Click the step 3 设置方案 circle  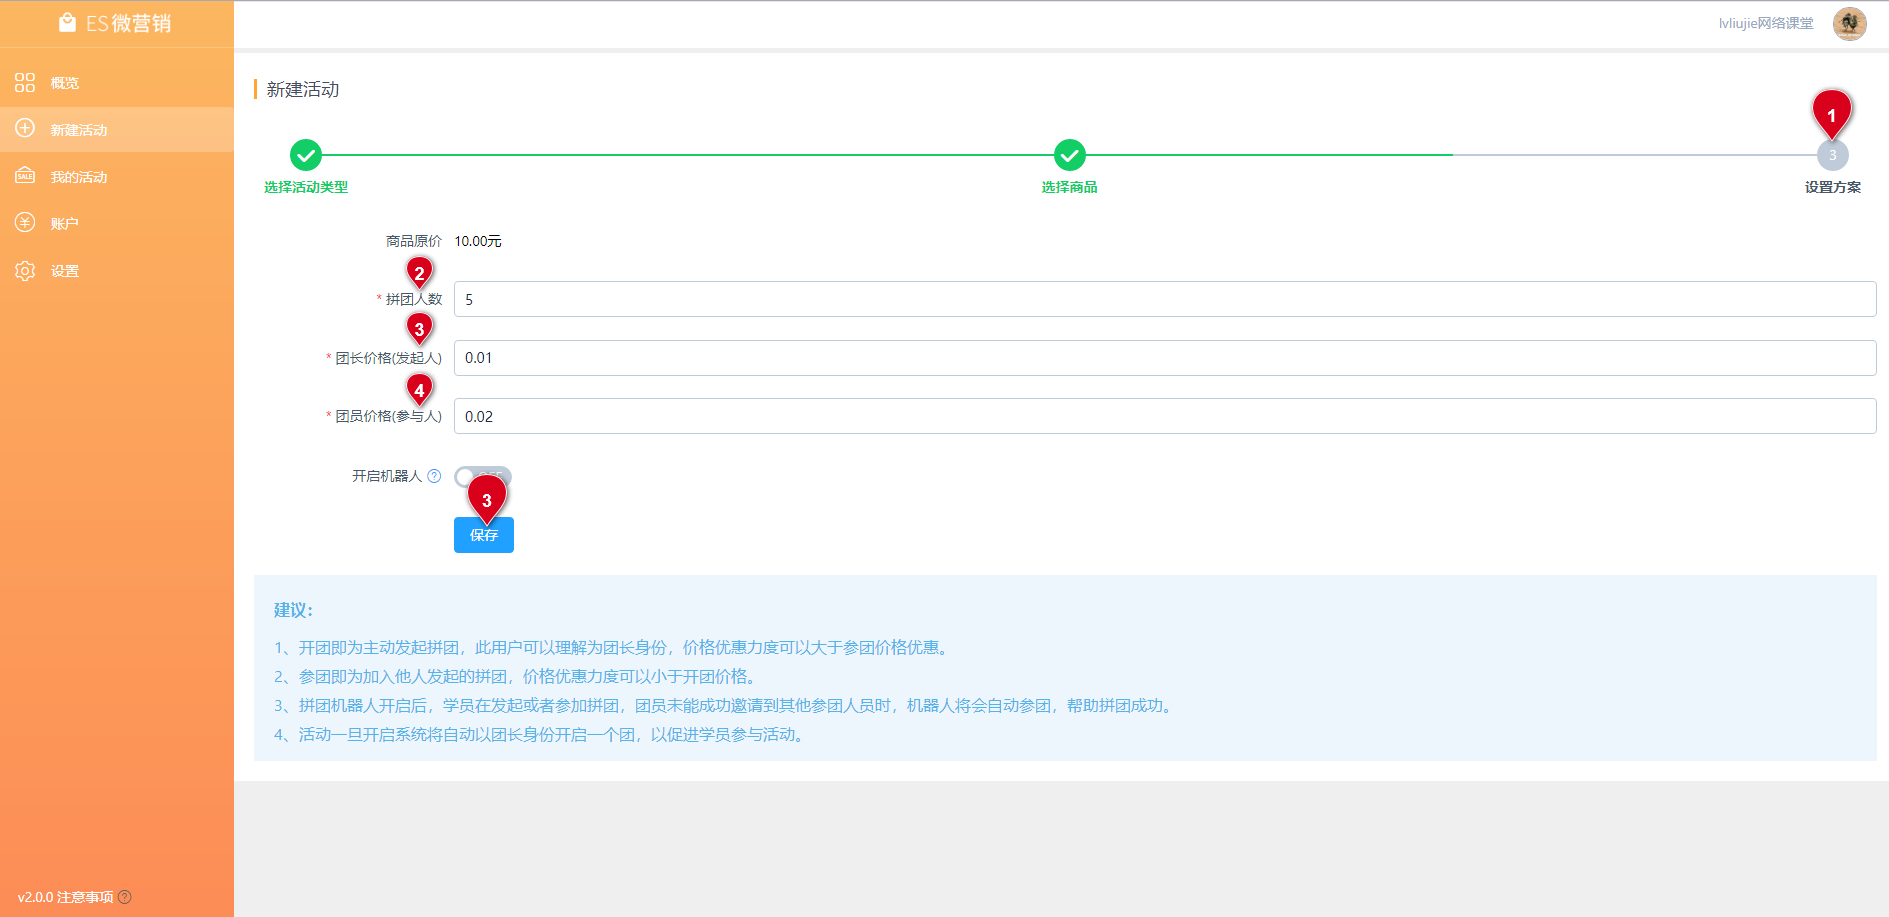[x=1832, y=156]
